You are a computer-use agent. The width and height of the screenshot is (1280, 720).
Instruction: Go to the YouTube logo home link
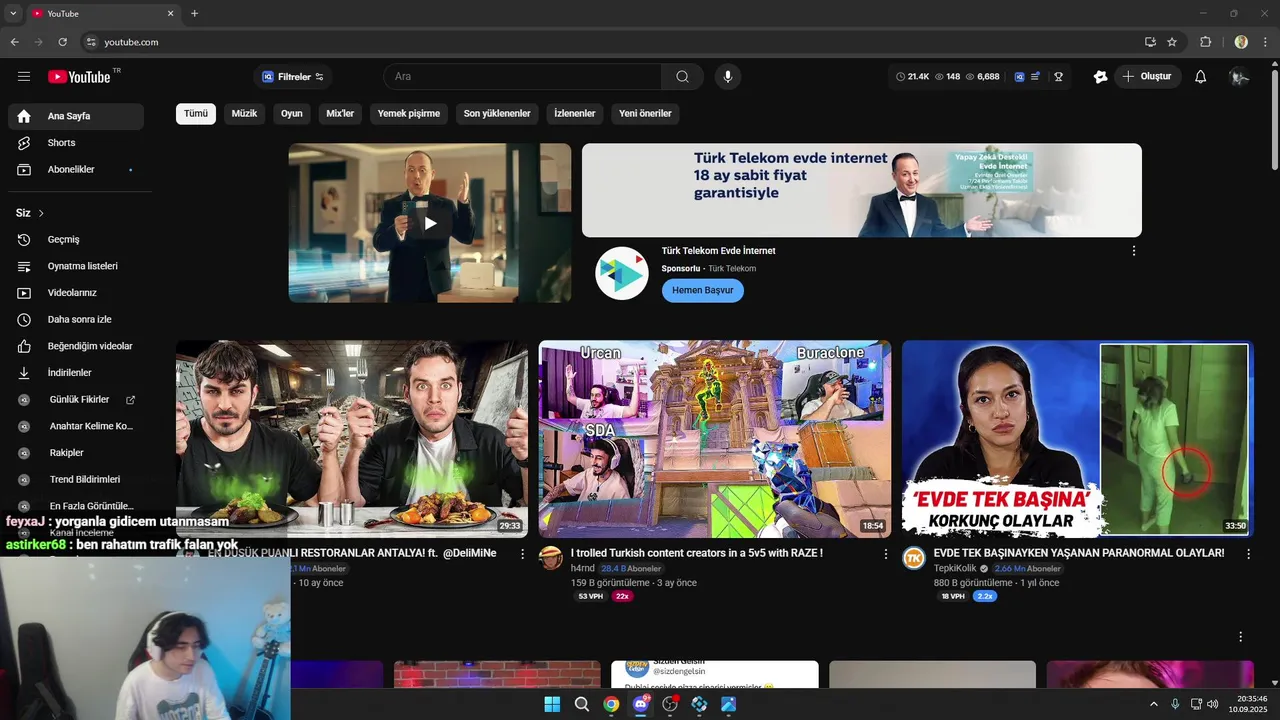pyautogui.click(x=79, y=77)
